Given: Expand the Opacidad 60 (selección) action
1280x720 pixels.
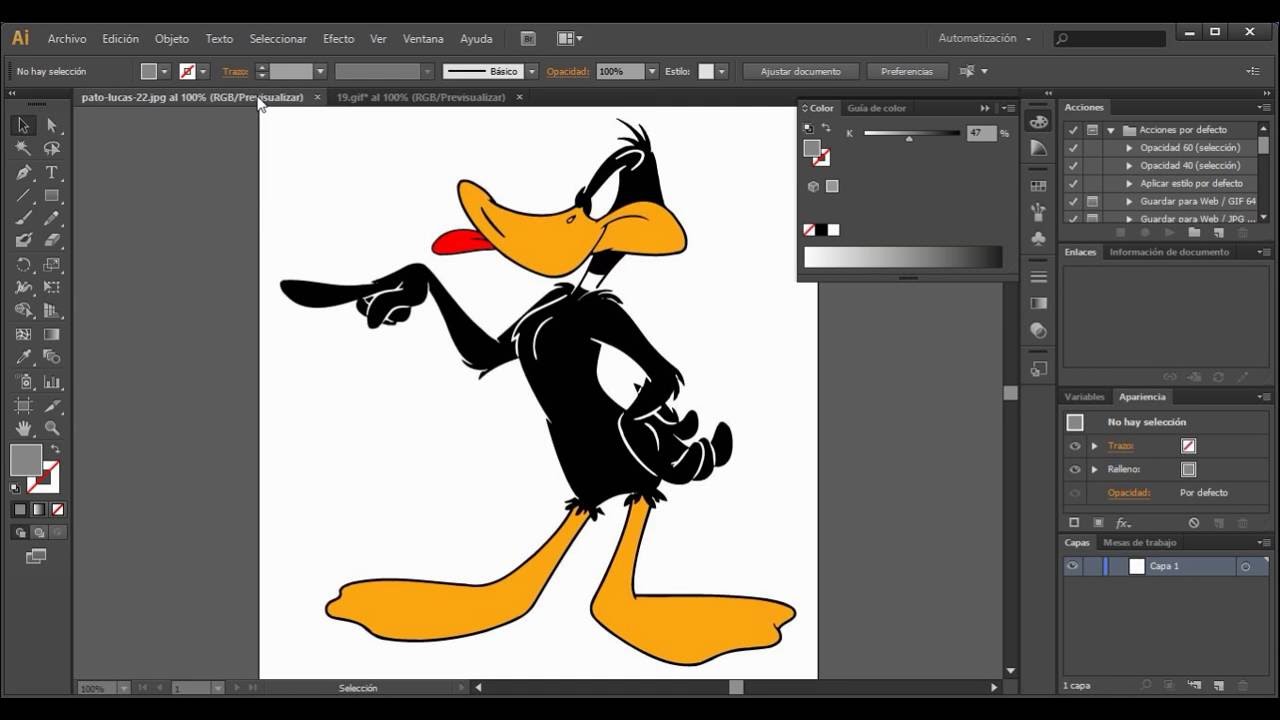Looking at the screenshot, I should point(1129,148).
